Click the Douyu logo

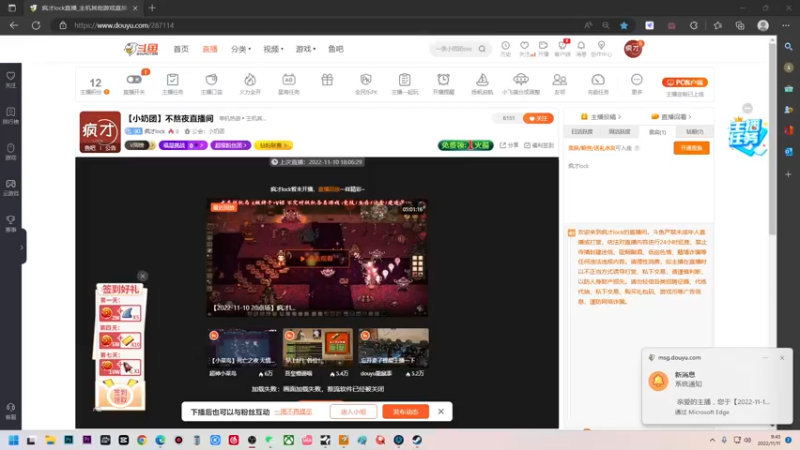click(x=141, y=49)
